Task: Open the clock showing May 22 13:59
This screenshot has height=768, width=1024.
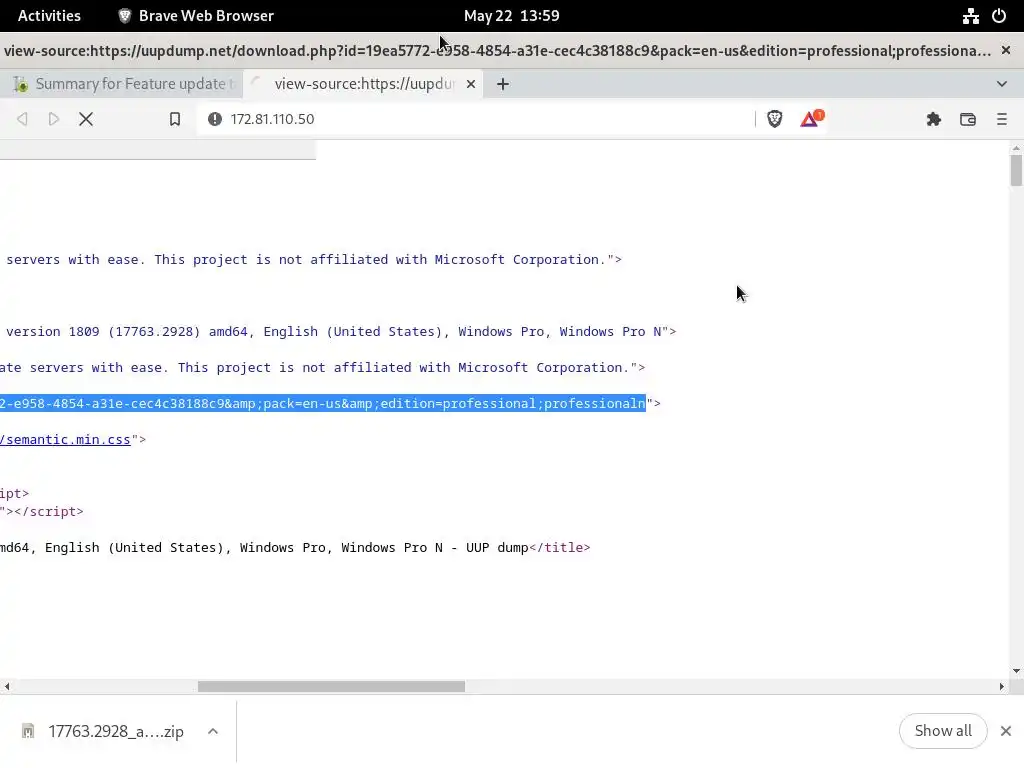Action: [511, 16]
